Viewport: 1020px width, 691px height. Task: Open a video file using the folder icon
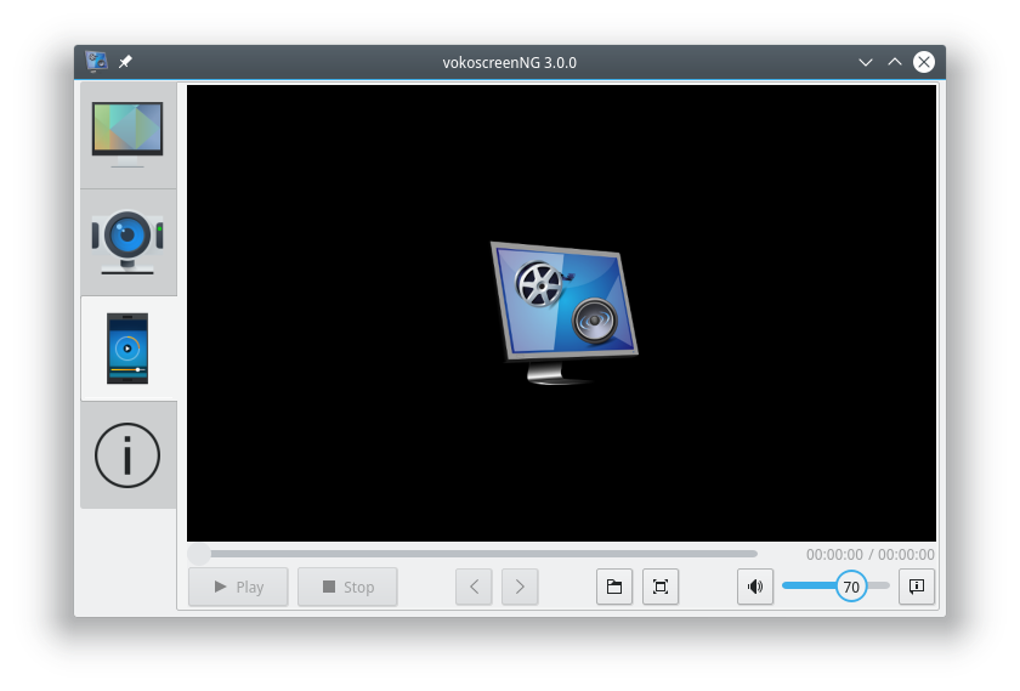pyautogui.click(x=614, y=587)
